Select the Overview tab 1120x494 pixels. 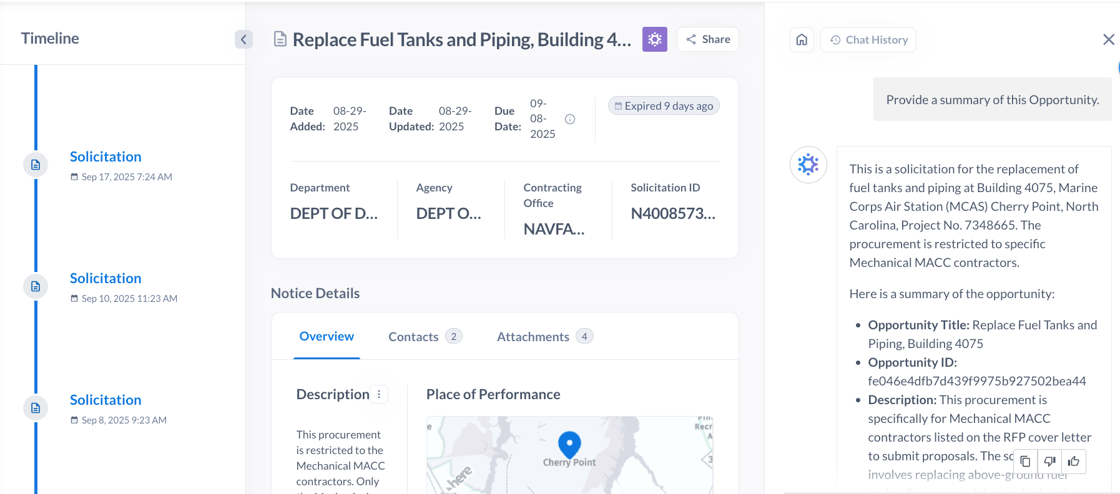click(326, 336)
